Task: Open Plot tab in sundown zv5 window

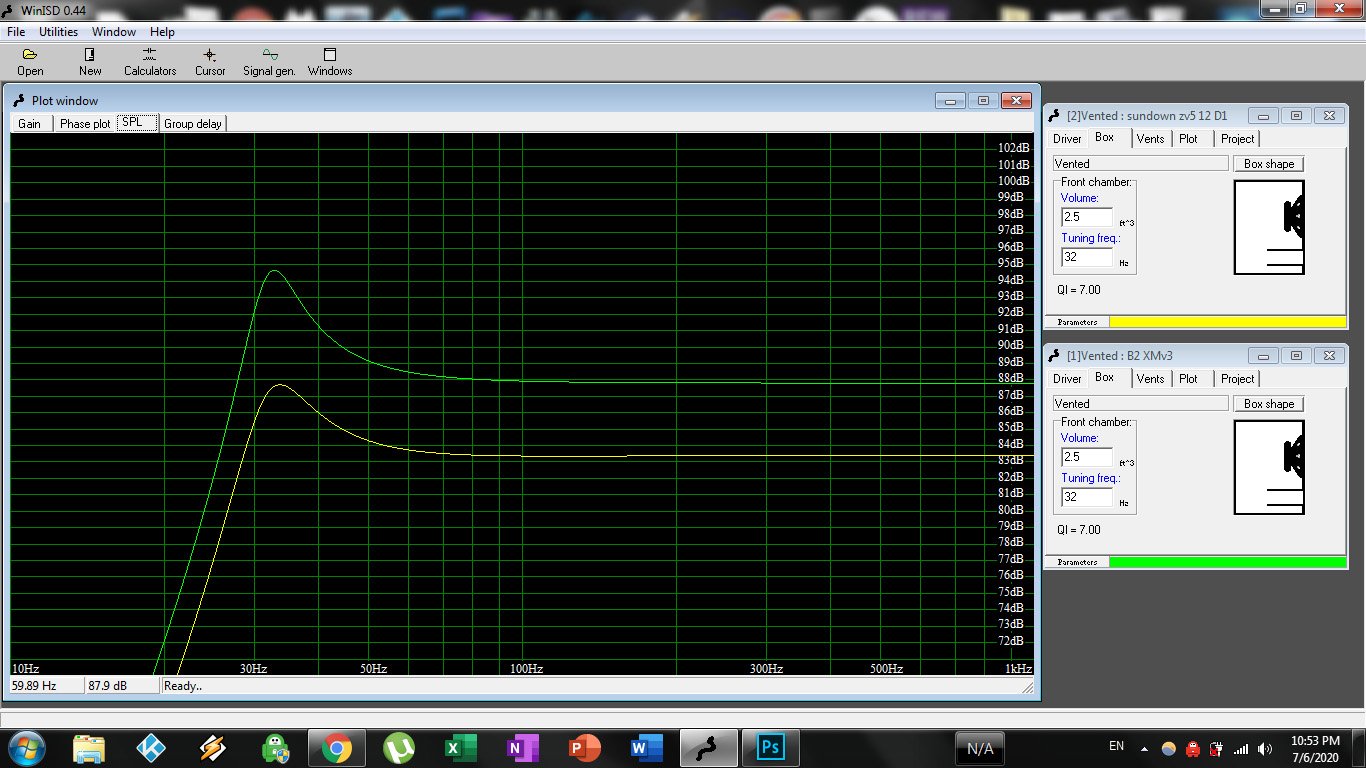Action: click(1188, 139)
